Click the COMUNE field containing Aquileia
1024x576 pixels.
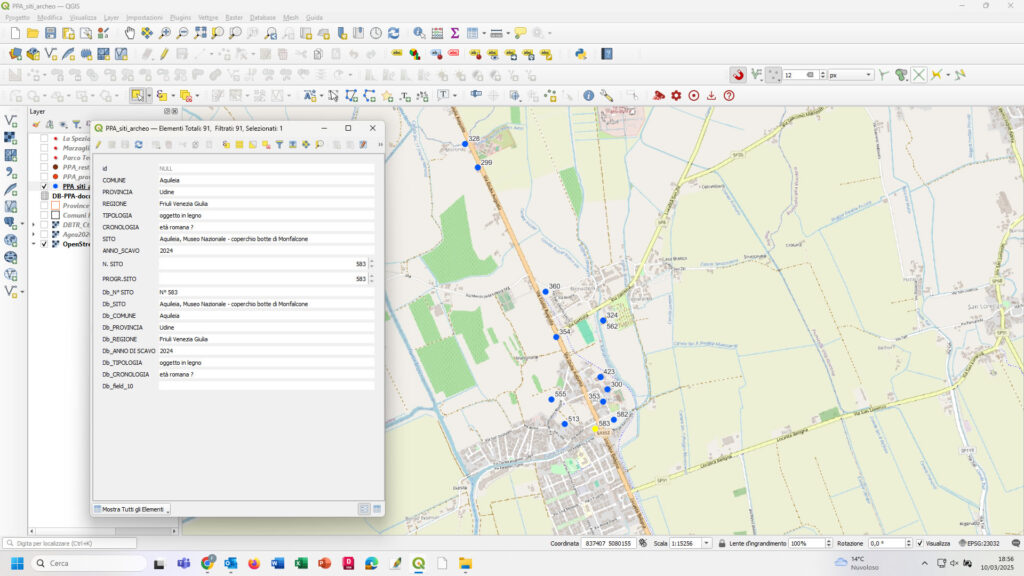pos(265,180)
